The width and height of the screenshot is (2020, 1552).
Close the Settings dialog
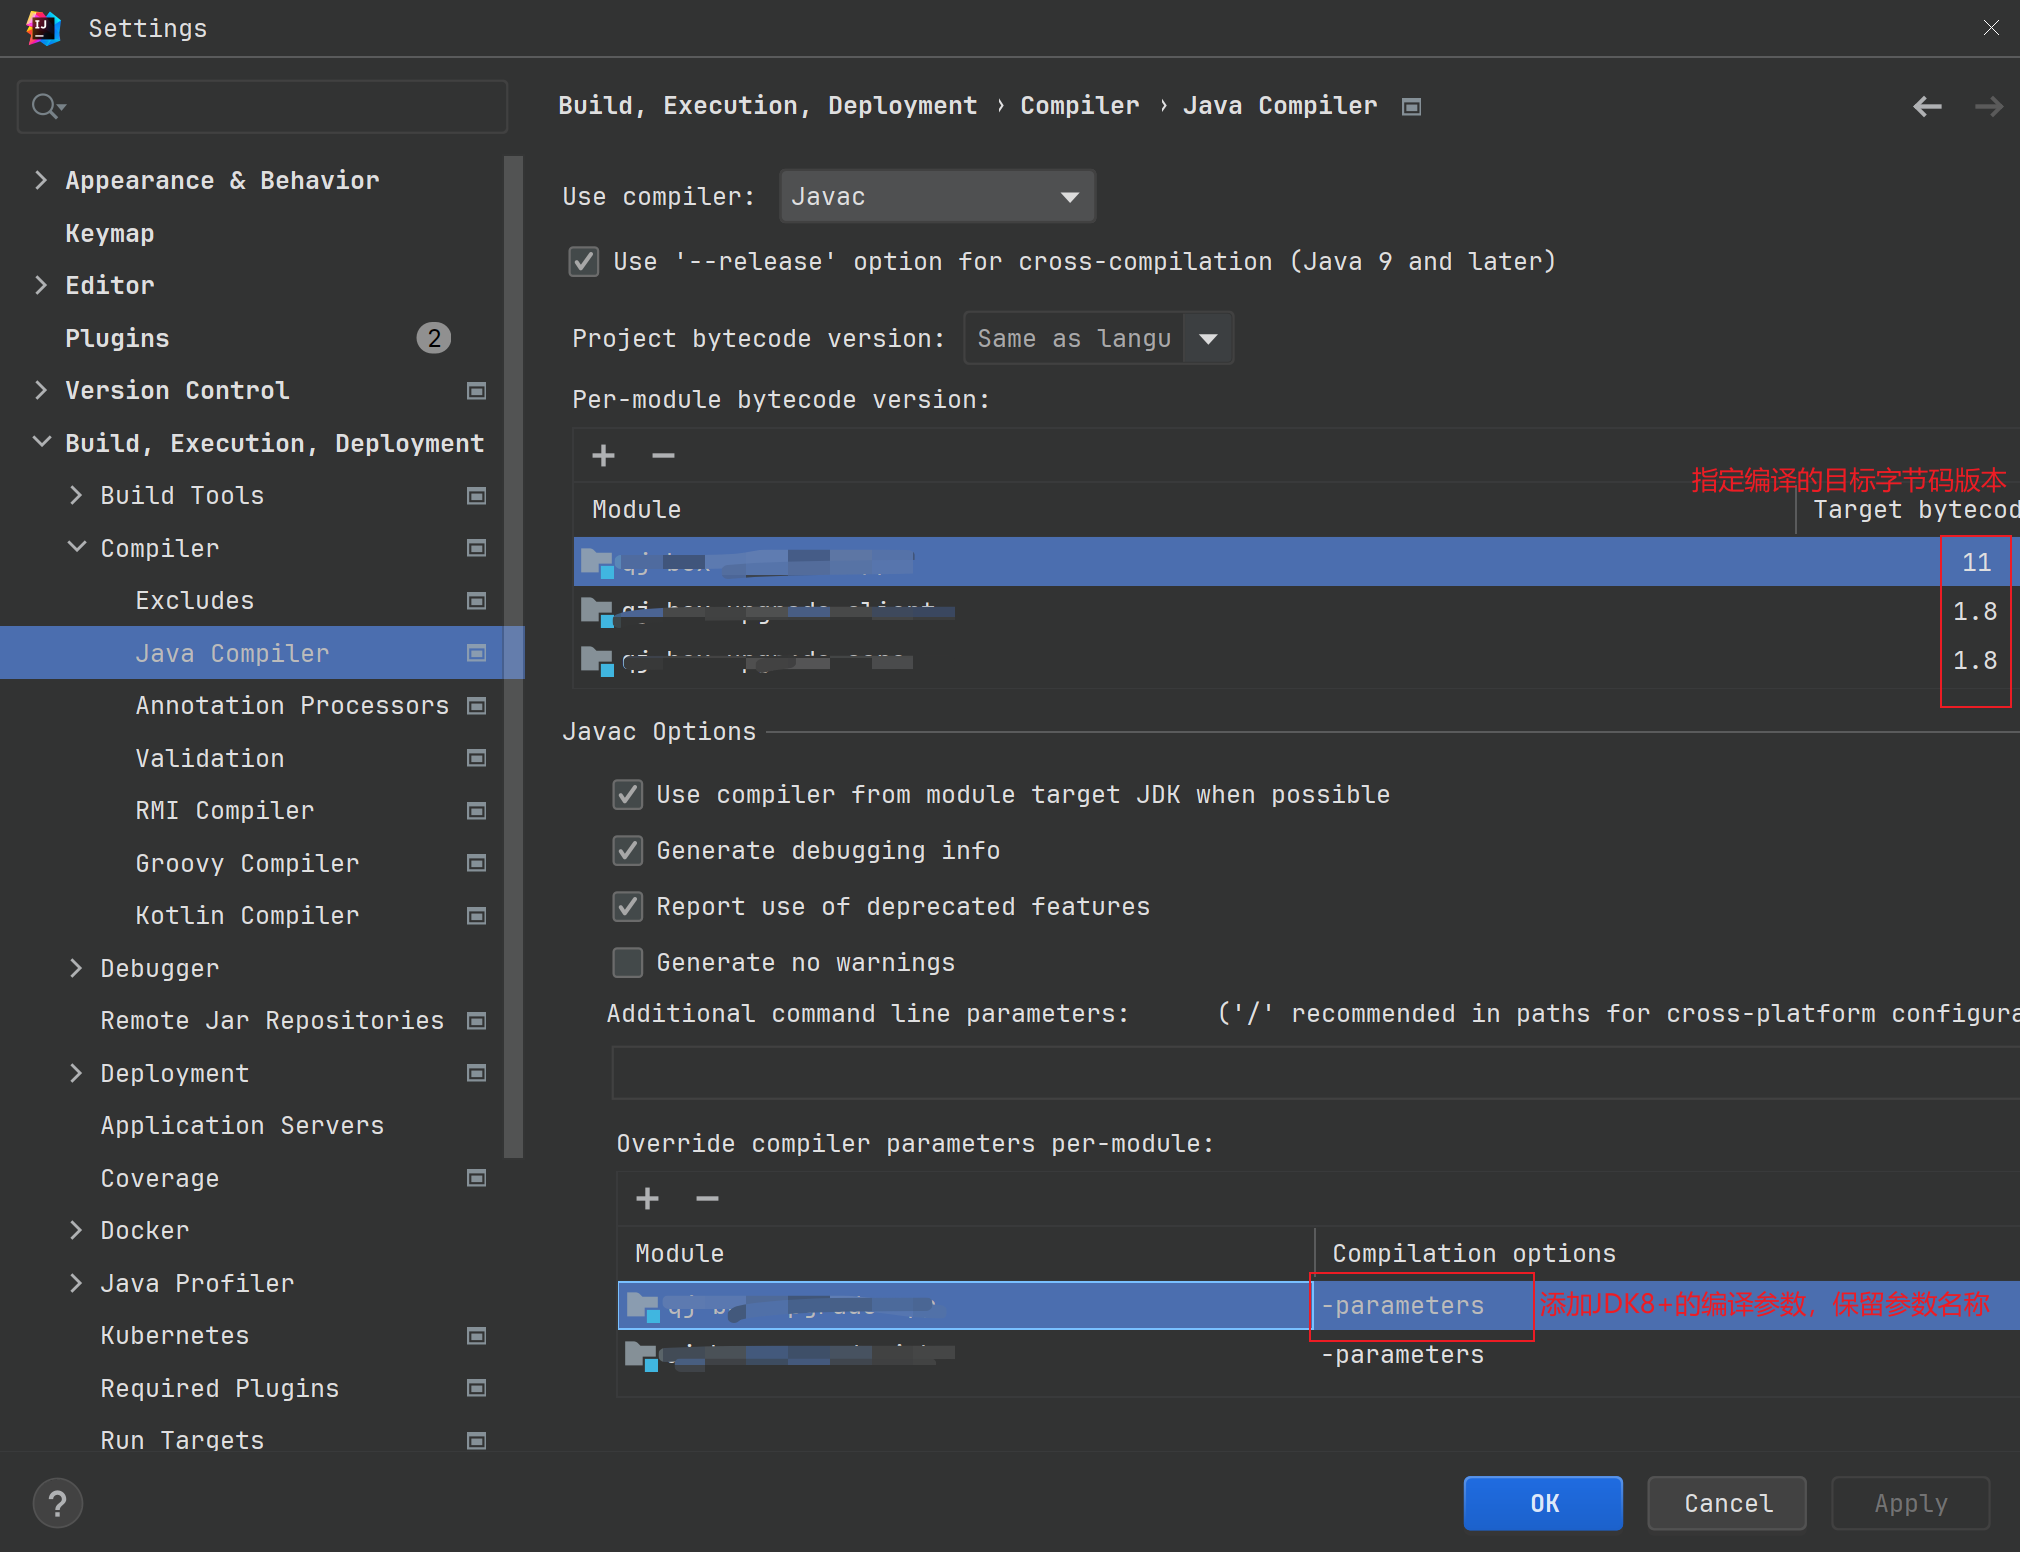tap(1991, 28)
